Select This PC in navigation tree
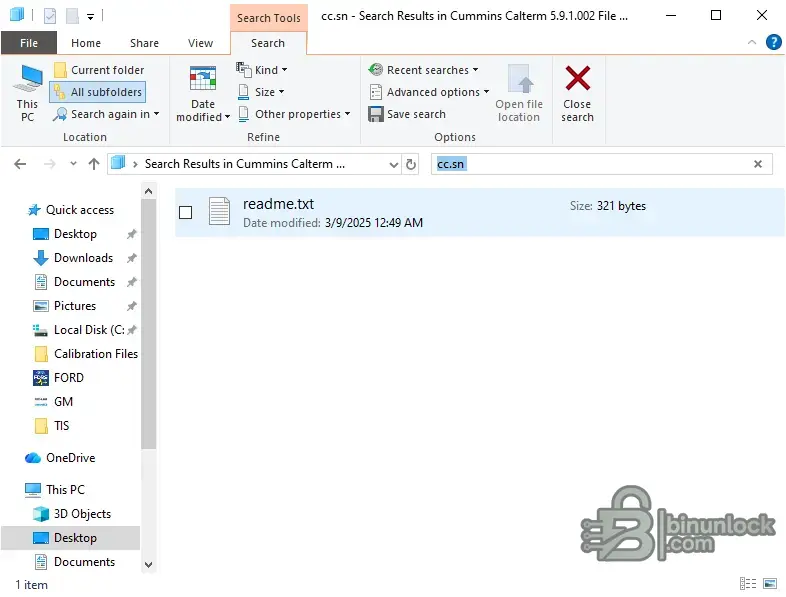This screenshot has height=597, width=786. coord(65,490)
